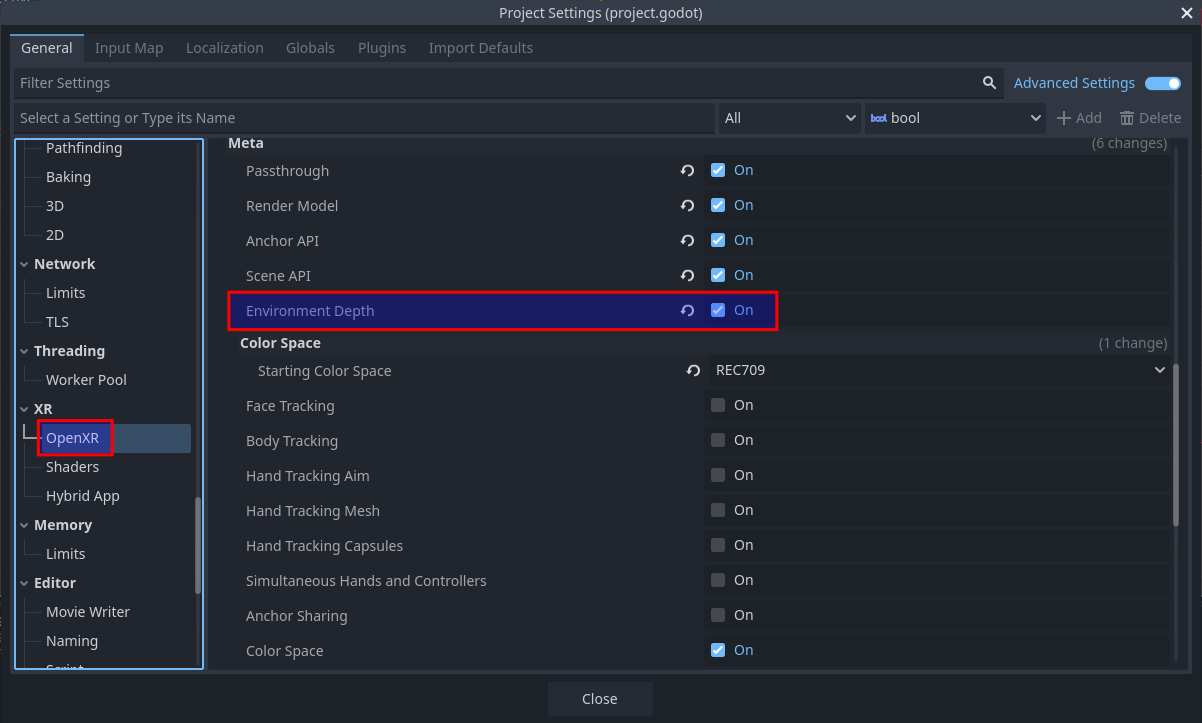Revert the Scene API setting
This screenshot has height=723, width=1202.
click(x=687, y=275)
